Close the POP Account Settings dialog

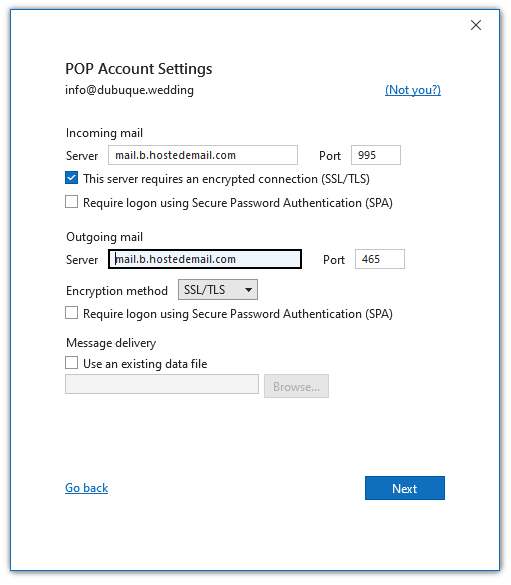click(476, 25)
